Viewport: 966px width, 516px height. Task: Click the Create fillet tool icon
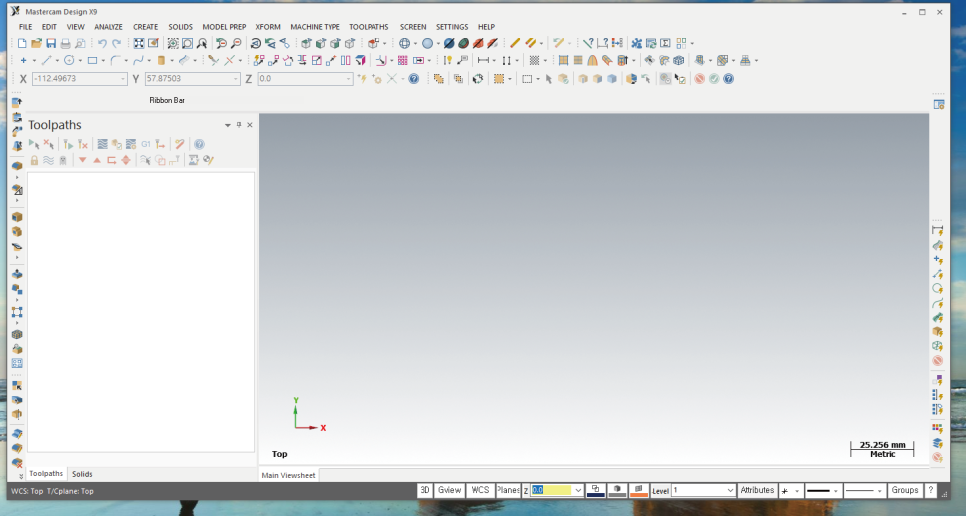pyautogui.click(x=115, y=60)
